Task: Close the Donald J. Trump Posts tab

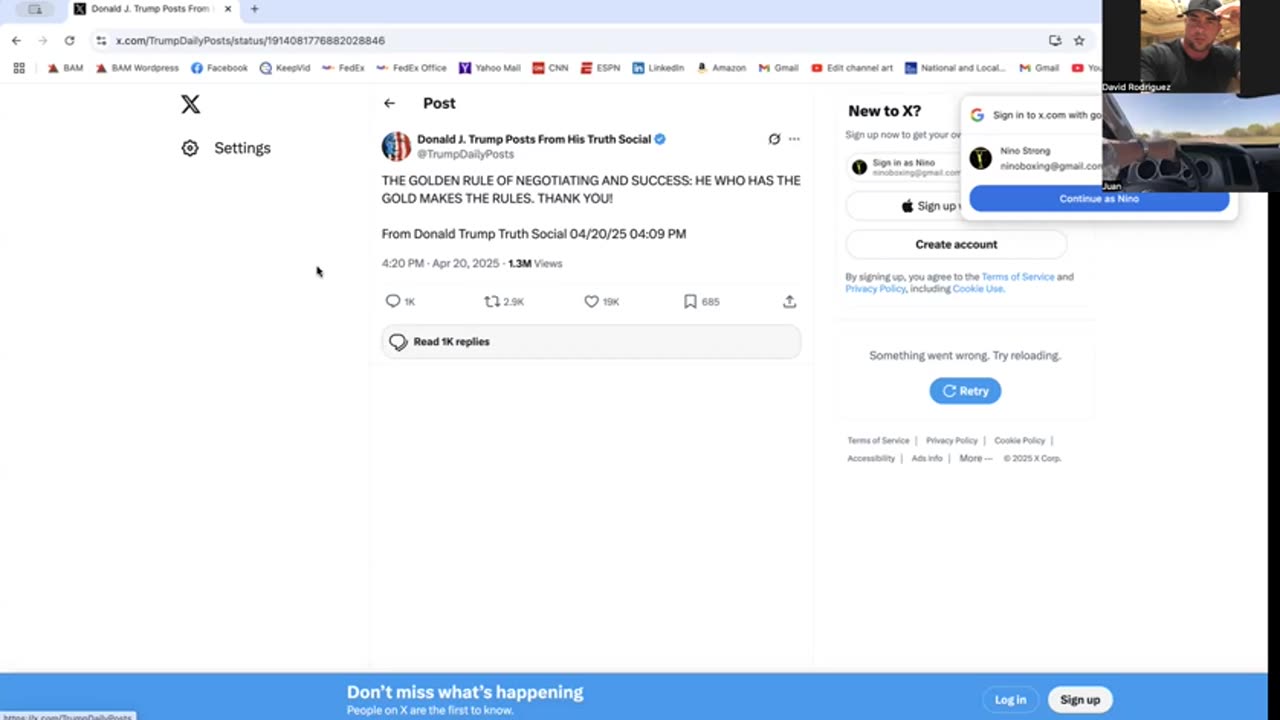Action: point(228,9)
